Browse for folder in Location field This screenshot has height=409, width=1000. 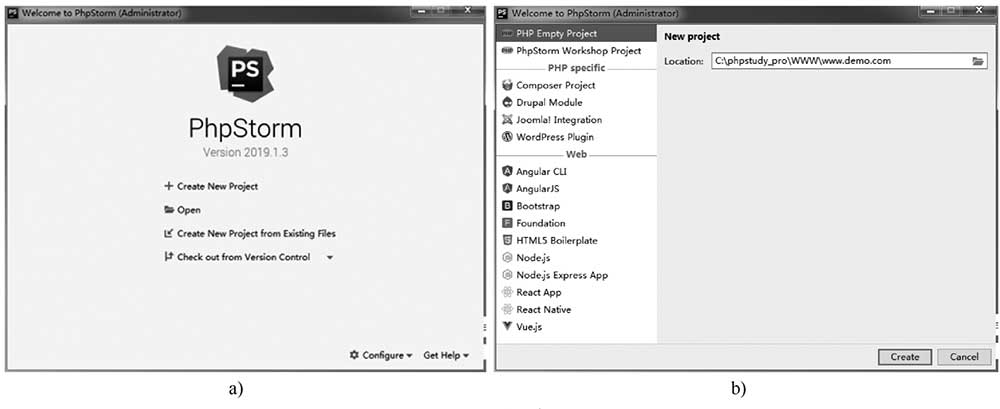(x=978, y=61)
